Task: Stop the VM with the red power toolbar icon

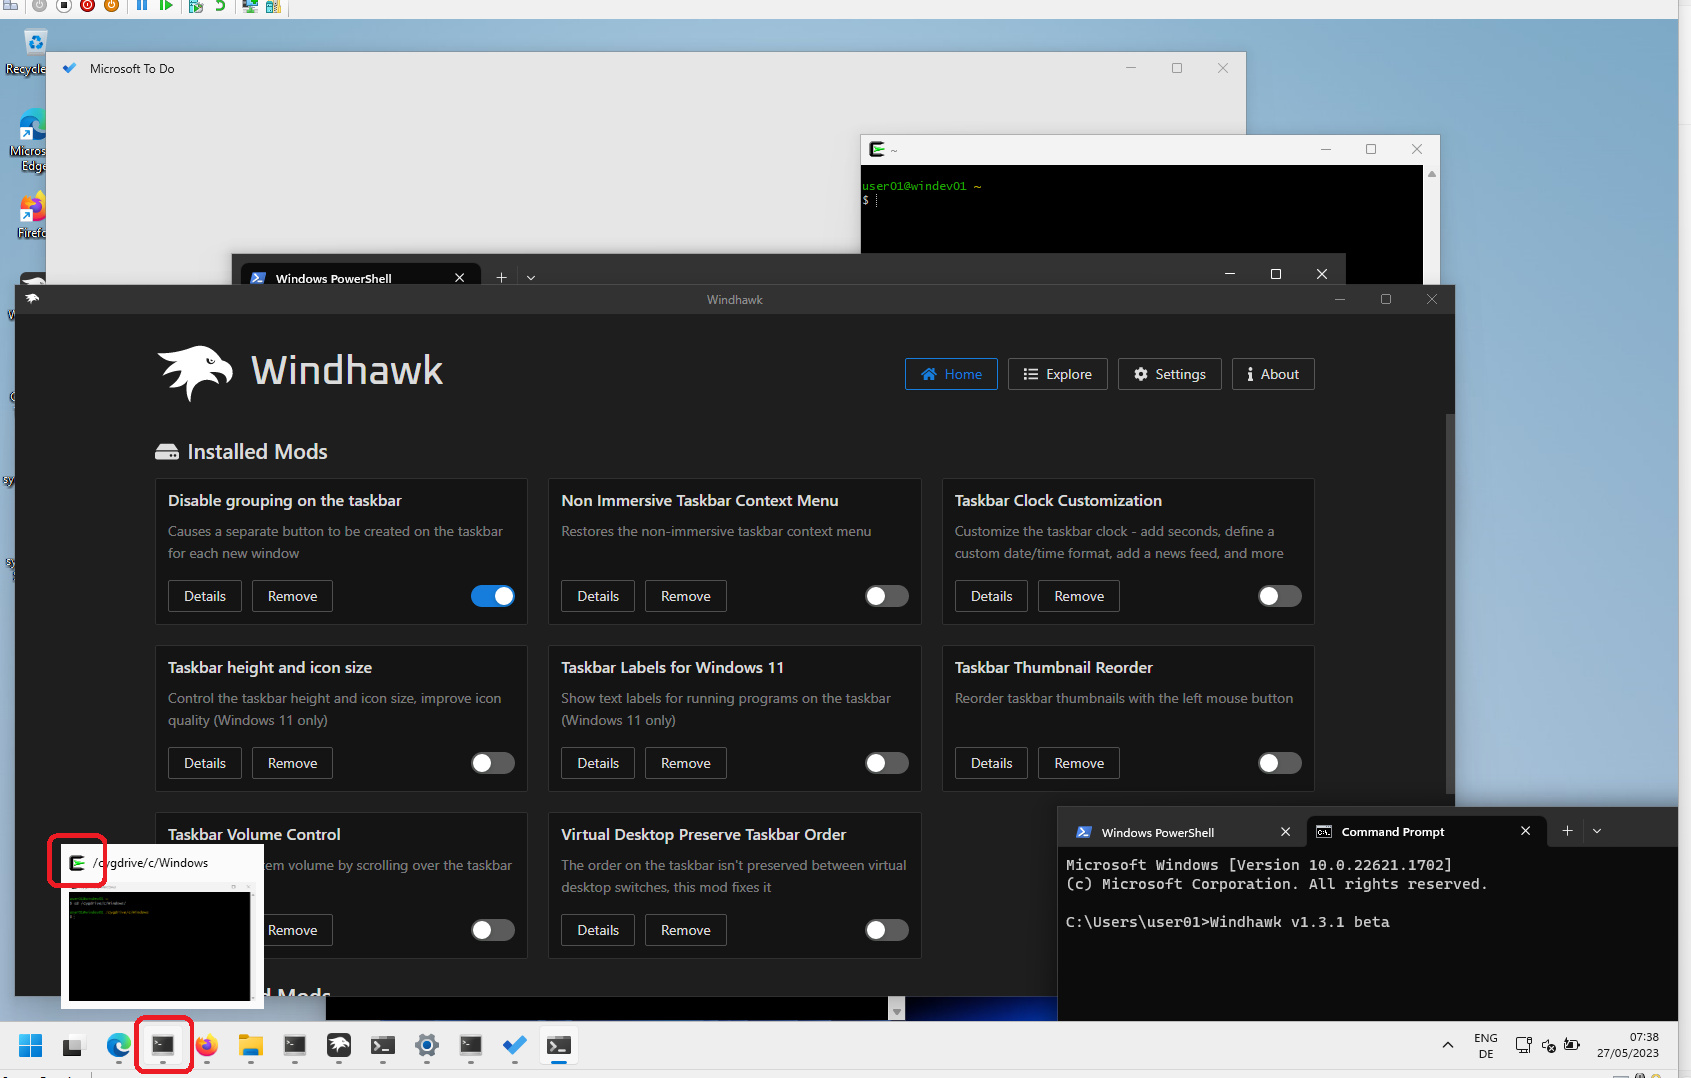Action: (x=87, y=7)
